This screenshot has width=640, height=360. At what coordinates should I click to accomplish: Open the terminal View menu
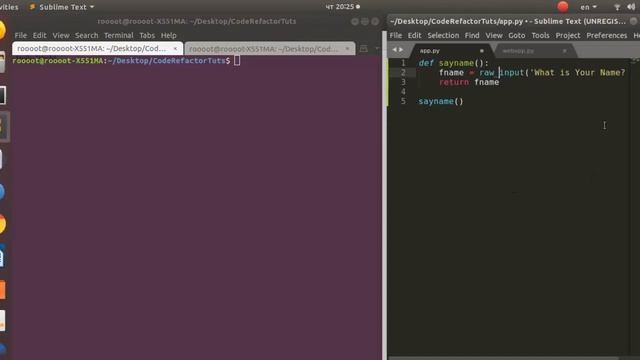pyautogui.click(x=61, y=36)
